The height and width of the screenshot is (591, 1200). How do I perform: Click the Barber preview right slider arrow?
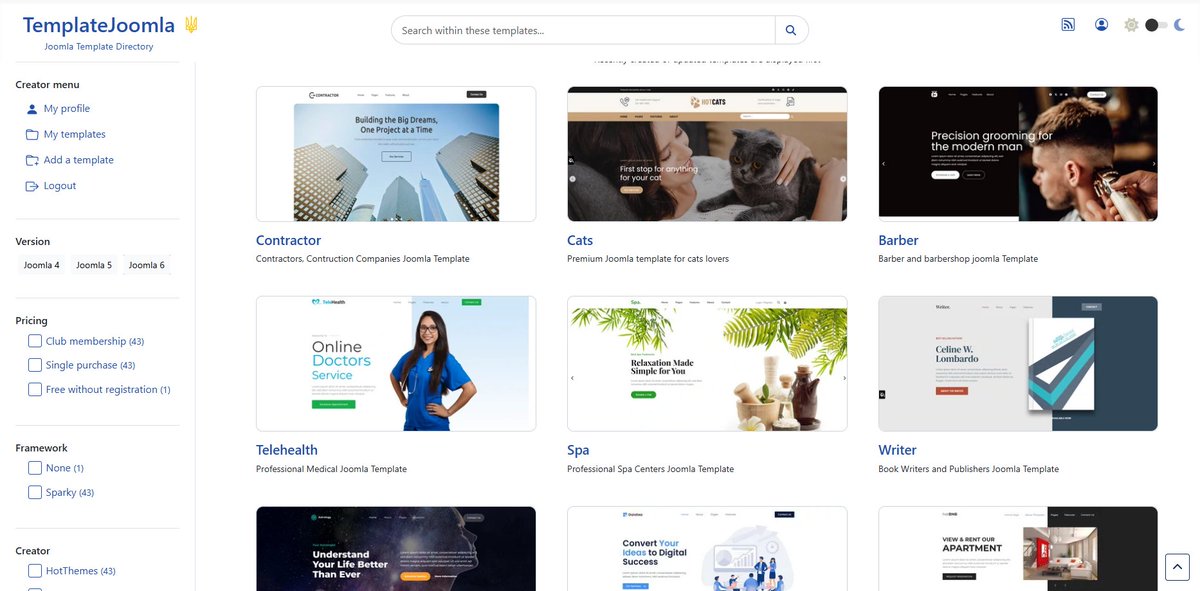[1153, 163]
